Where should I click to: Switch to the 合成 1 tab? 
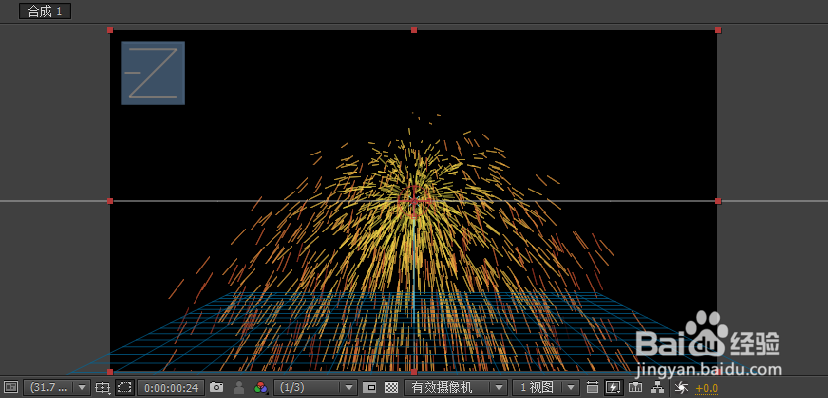(x=45, y=12)
